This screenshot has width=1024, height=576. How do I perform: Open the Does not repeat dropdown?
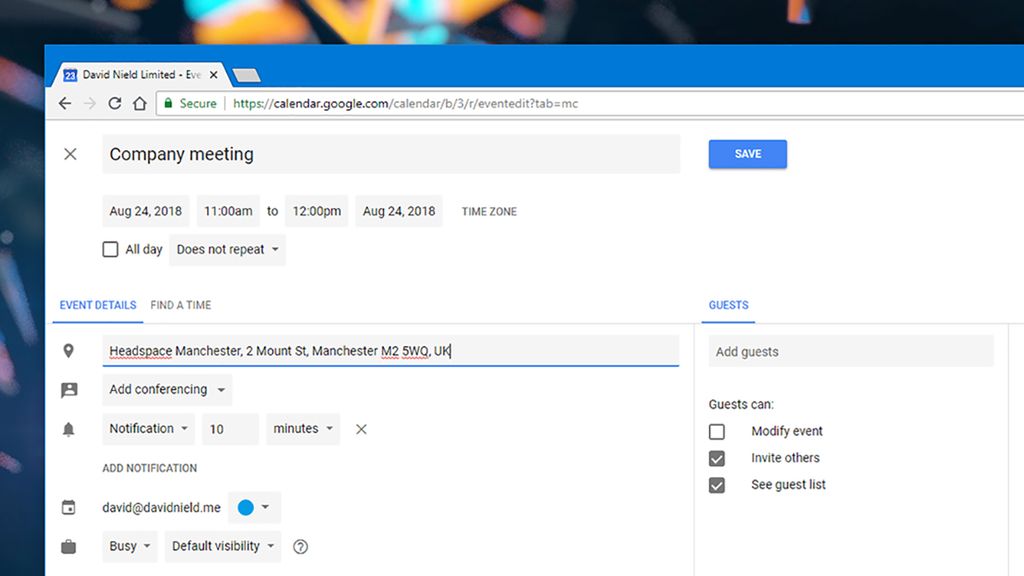[x=227, y=249]
